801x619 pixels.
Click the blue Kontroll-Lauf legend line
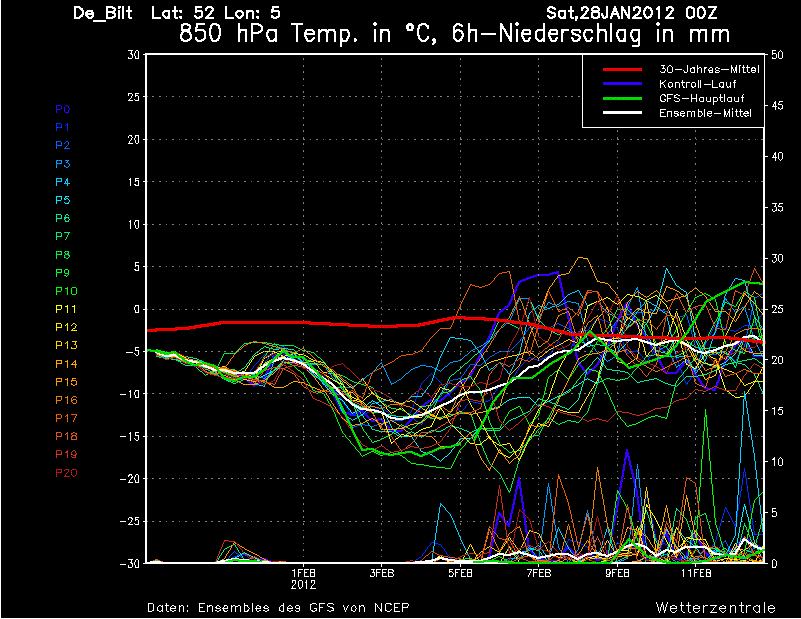tap(622, 84)
